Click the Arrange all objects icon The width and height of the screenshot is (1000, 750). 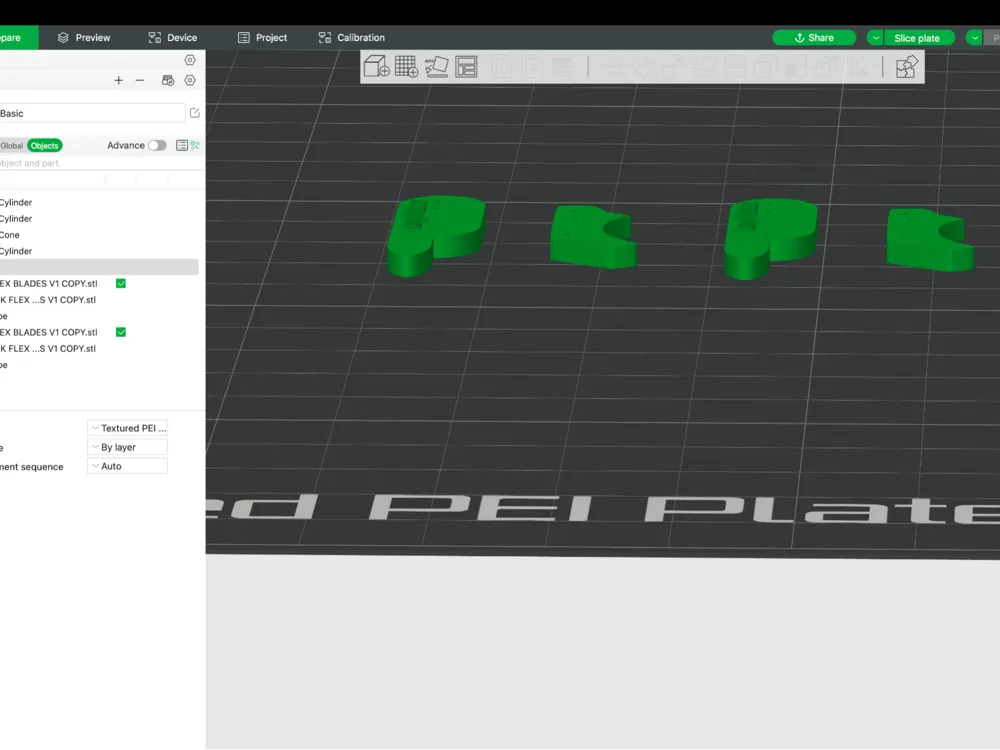(466, 66)
